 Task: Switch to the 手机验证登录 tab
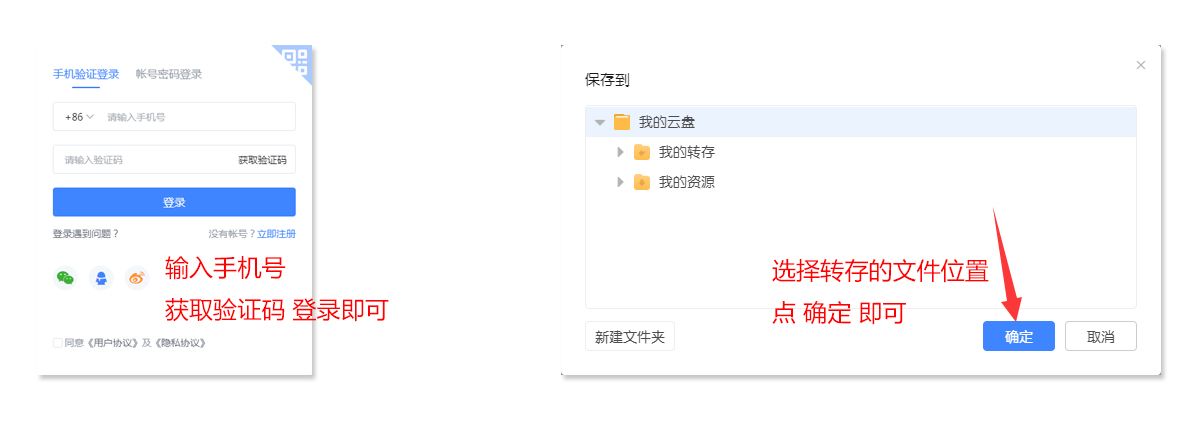pos(86,74)
